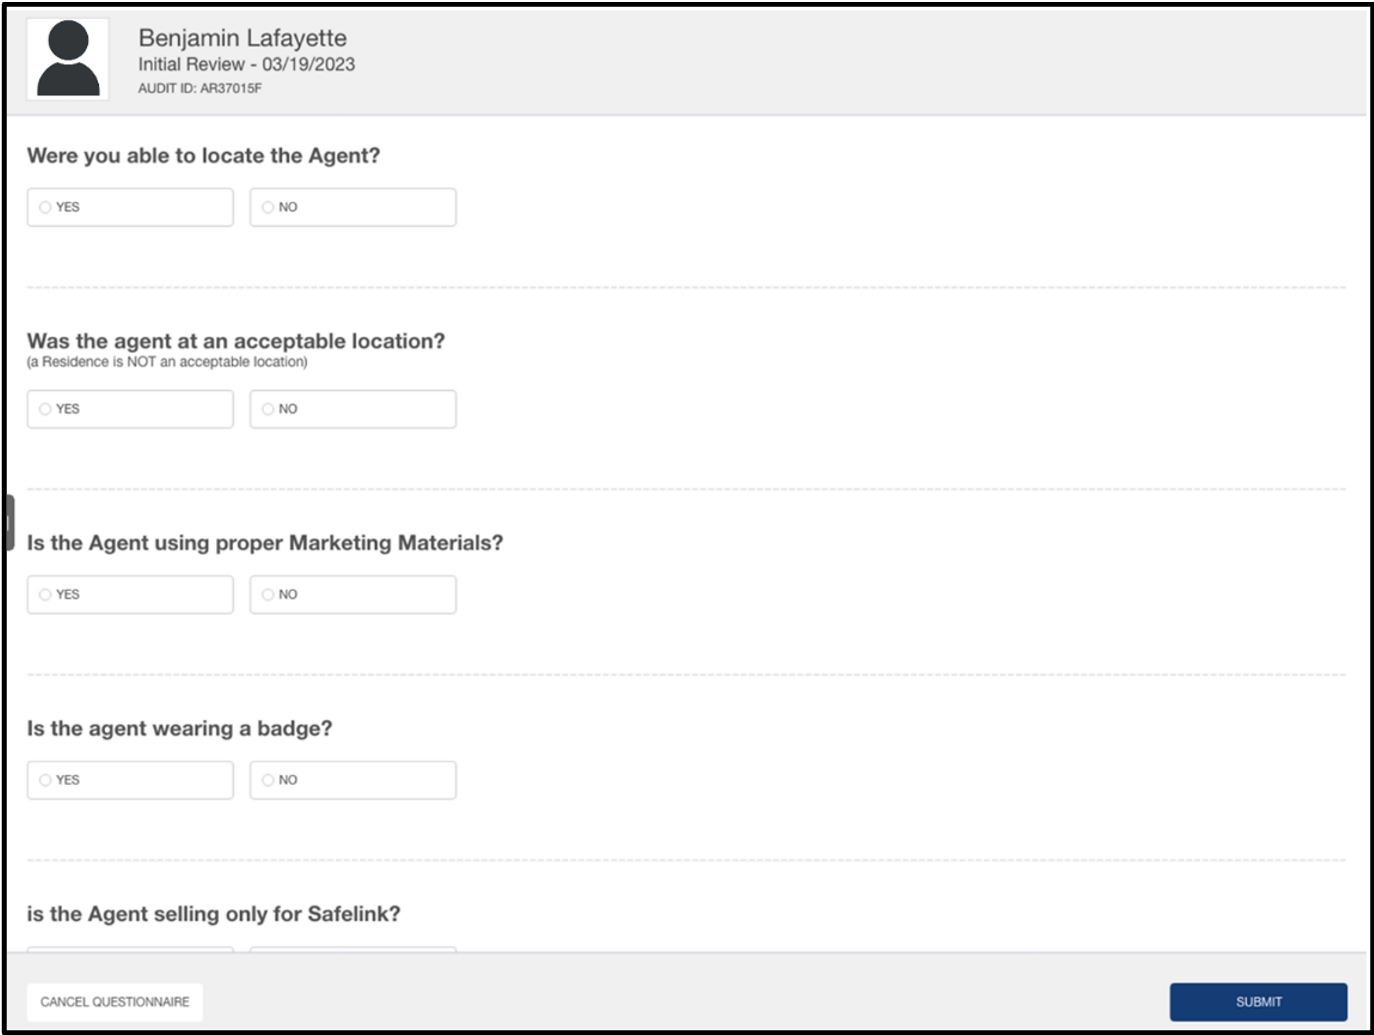Click the 'Is the agent wearing a badge?' heading
This screenshot has height=1035, width=1374.
[179, 728]
